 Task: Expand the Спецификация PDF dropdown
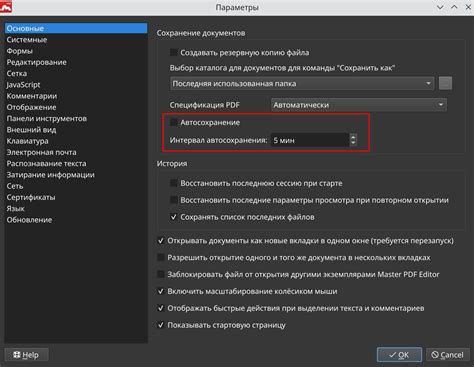pyautogui.click(x=359, y=105)
